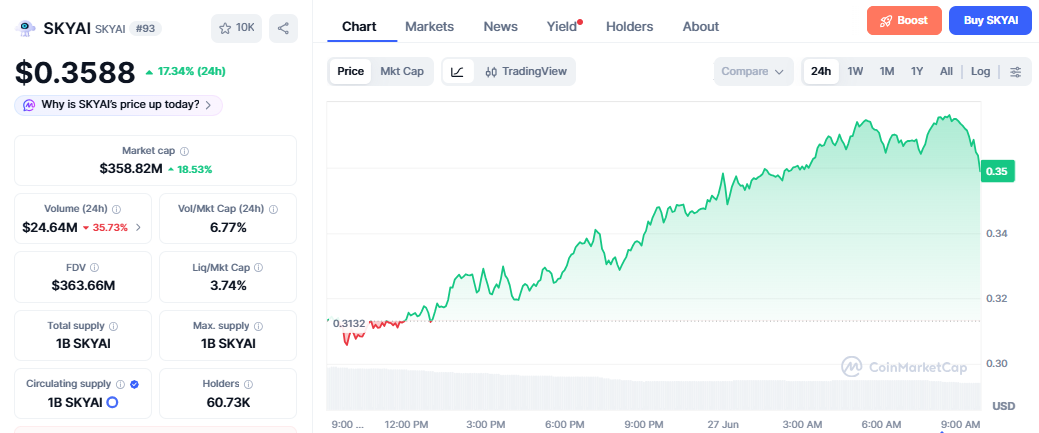Image resolution: width=1039 pixels, height=433 pixels.
Task: Click the Liq/Mkt Cap info icon
Action: [258, 267]
